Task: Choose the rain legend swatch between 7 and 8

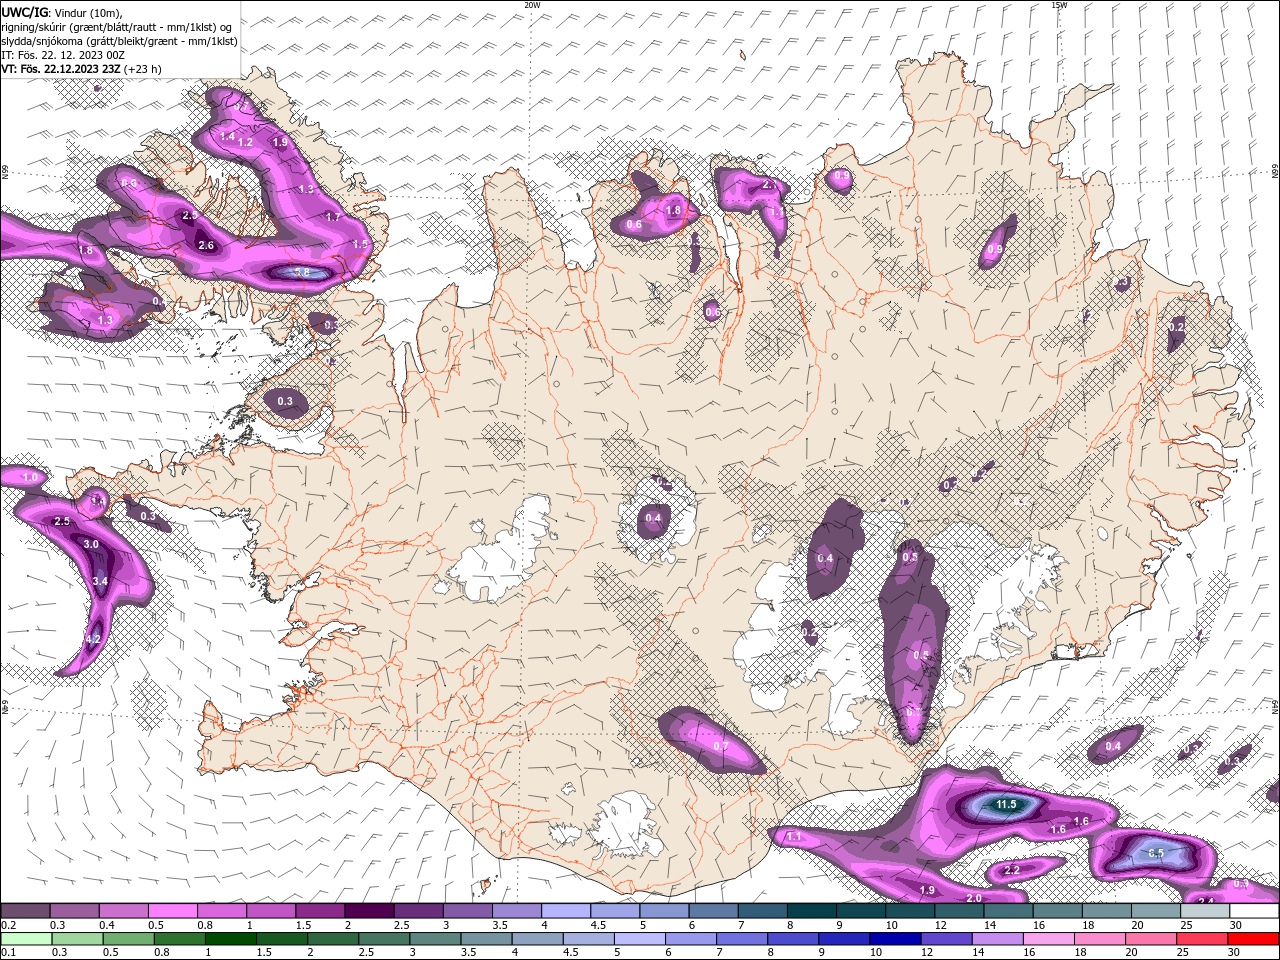Action: pos(742,938)
